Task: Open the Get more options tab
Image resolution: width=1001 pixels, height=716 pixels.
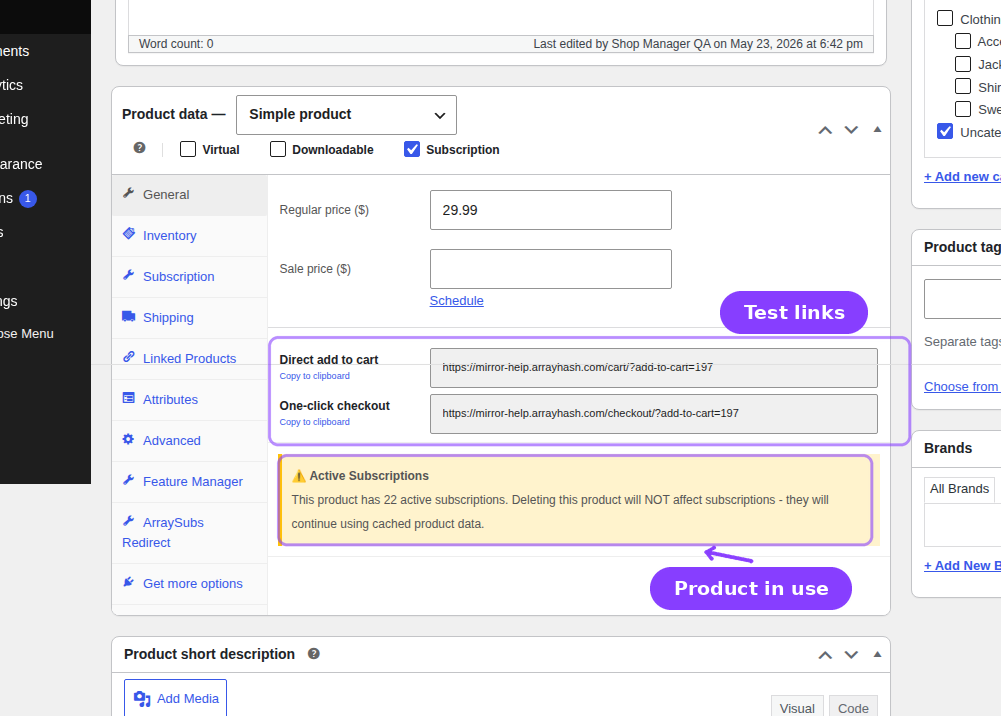Action: [x=190, y=584]
